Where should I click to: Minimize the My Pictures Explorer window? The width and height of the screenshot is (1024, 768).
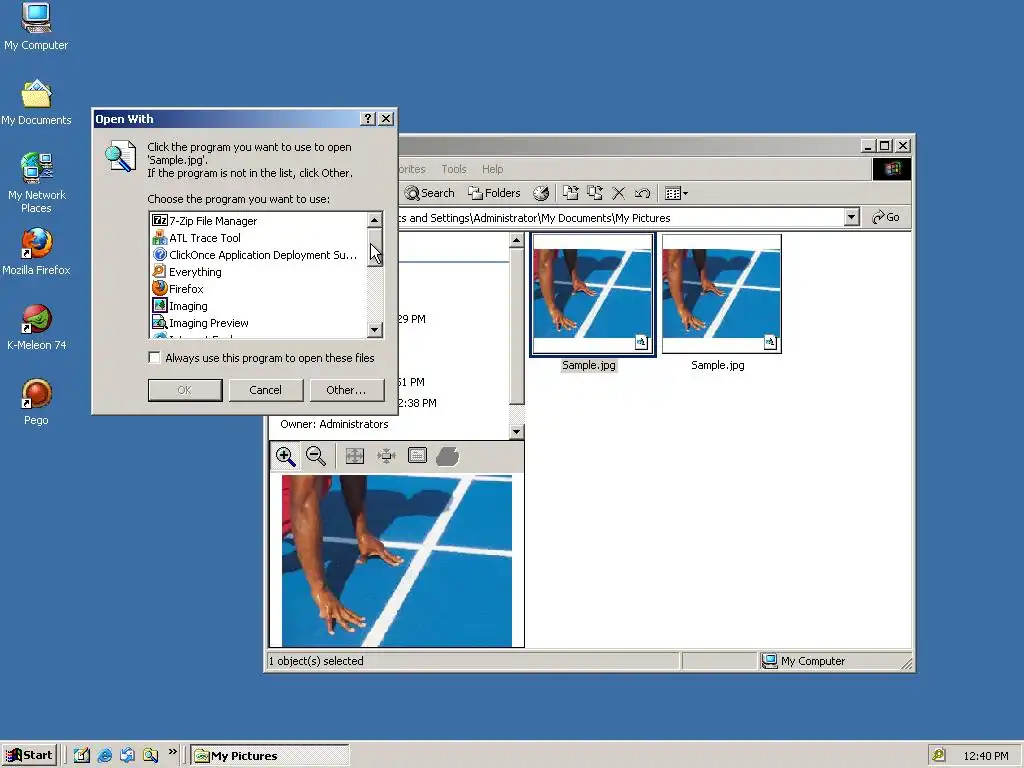coord(868,146)
